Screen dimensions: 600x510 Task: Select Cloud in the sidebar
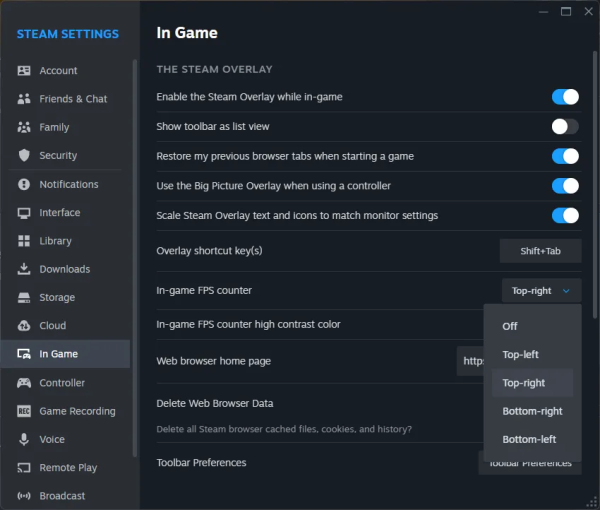[x=65, y=326]
